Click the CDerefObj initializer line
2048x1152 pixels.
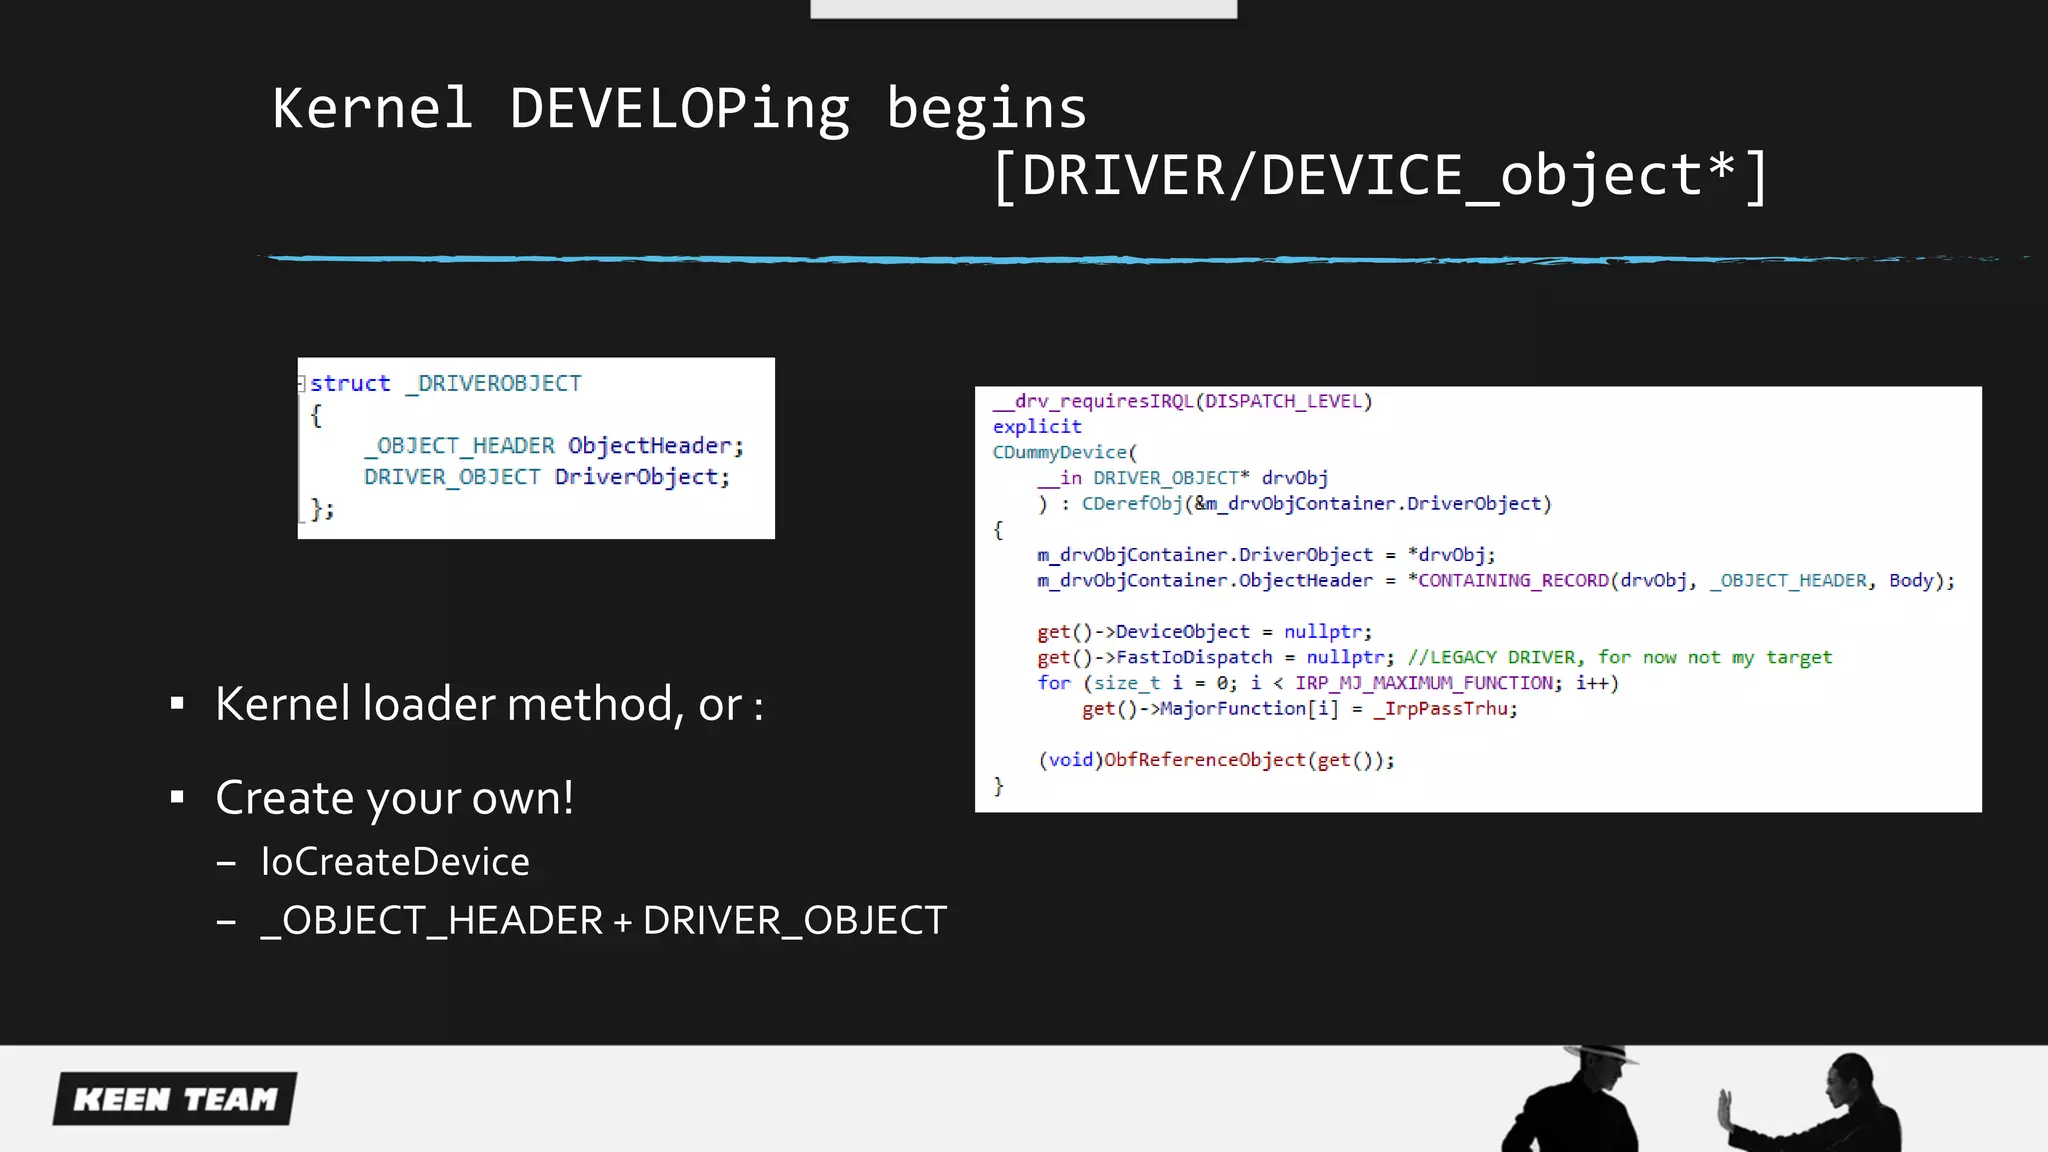tap(1294, 503)
